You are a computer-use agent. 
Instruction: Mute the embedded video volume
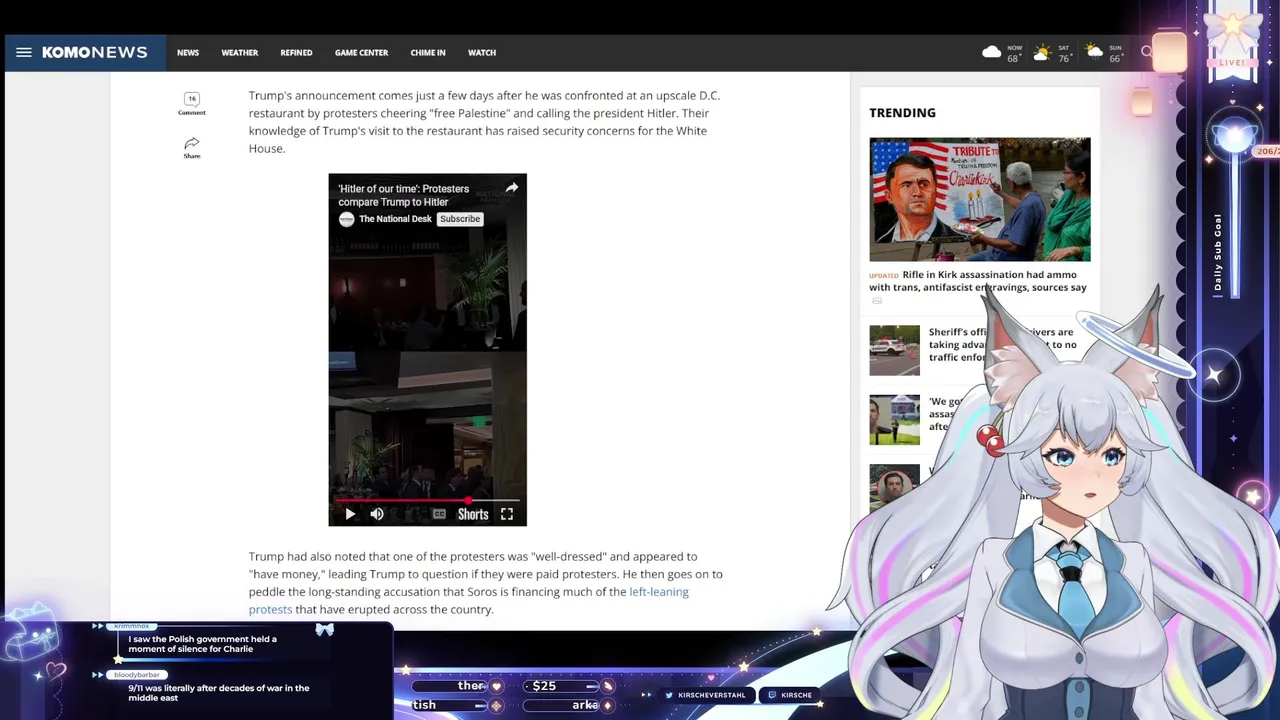pos(377,514)
